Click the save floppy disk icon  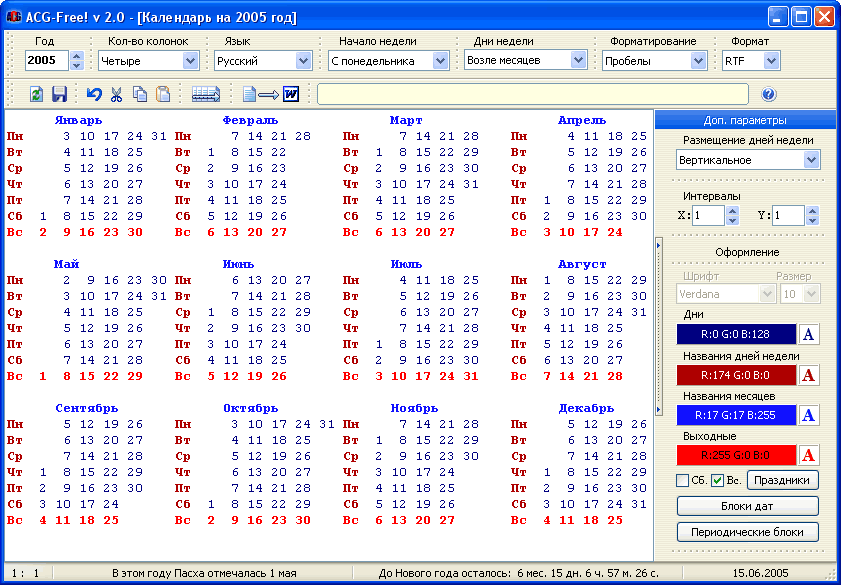click(59, 94)
